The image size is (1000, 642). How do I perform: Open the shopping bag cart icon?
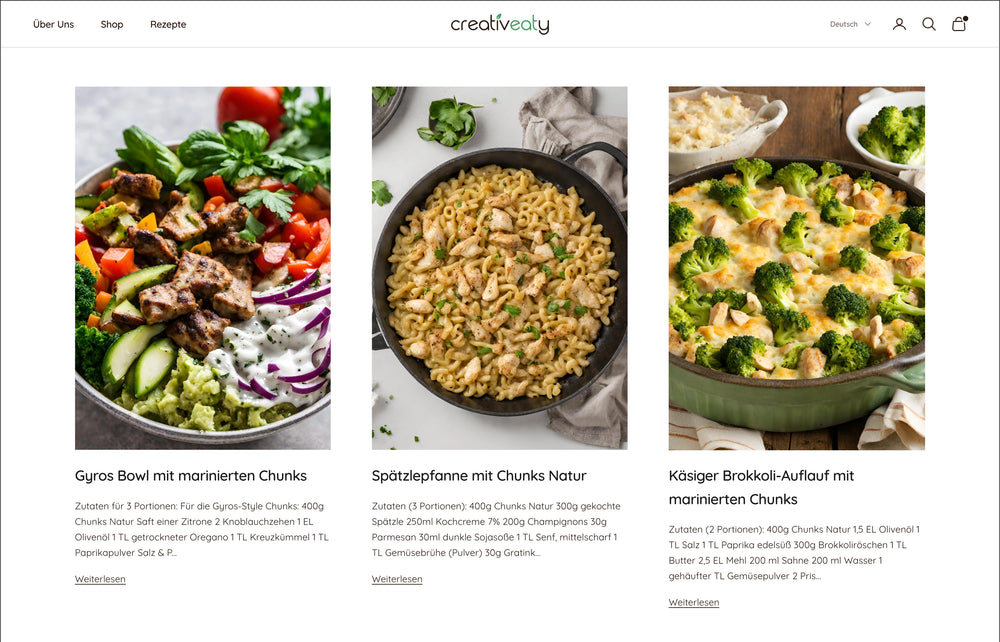[959, 24]
